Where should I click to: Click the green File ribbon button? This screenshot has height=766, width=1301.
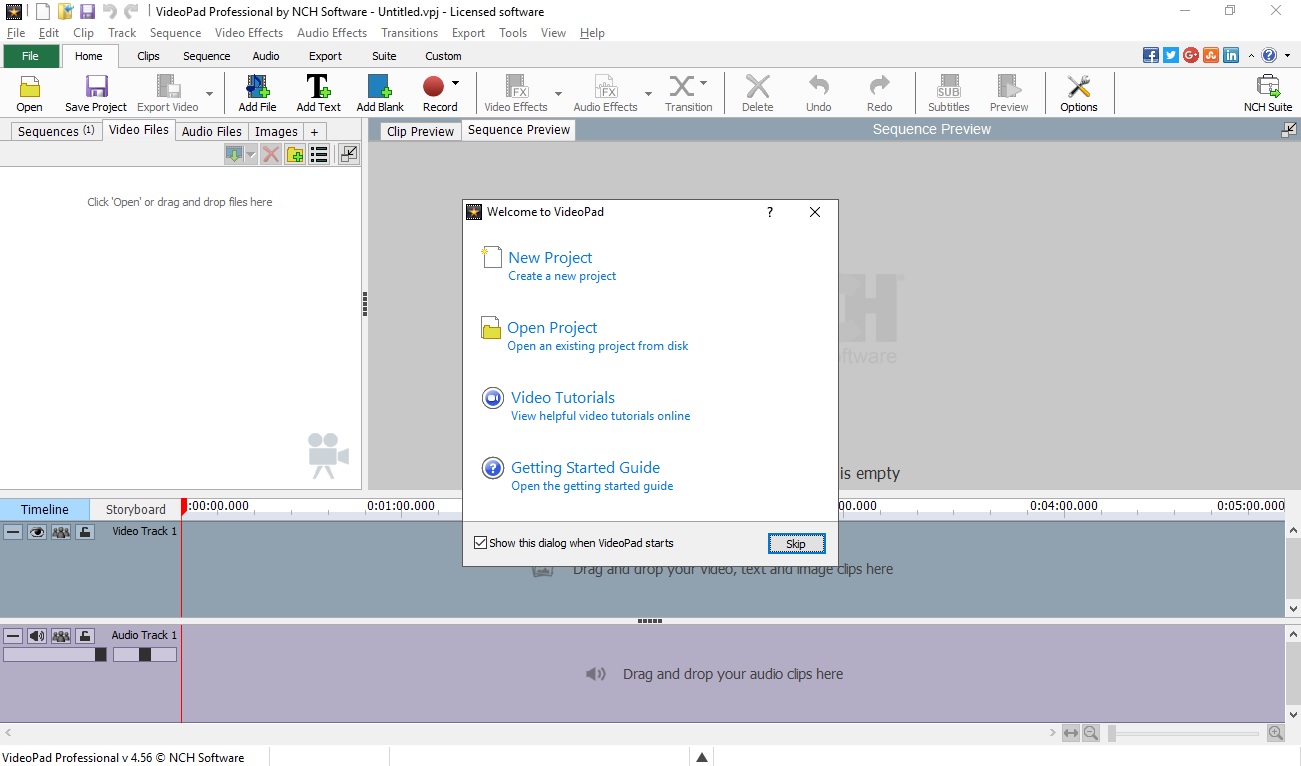(x=30, y=56)
